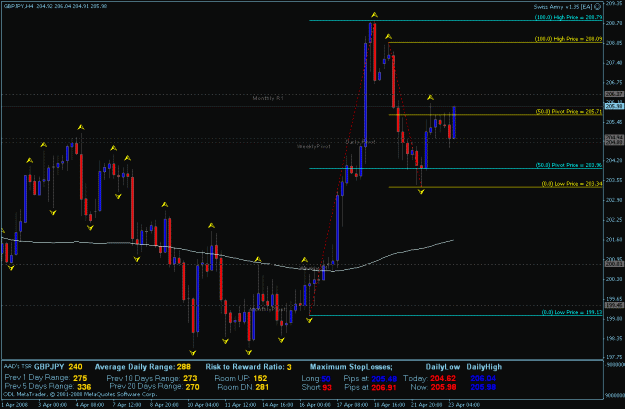Click the 'DailyHigh' column heading
The height and width of the screenshot is (409, 625).
pos(484,367)
